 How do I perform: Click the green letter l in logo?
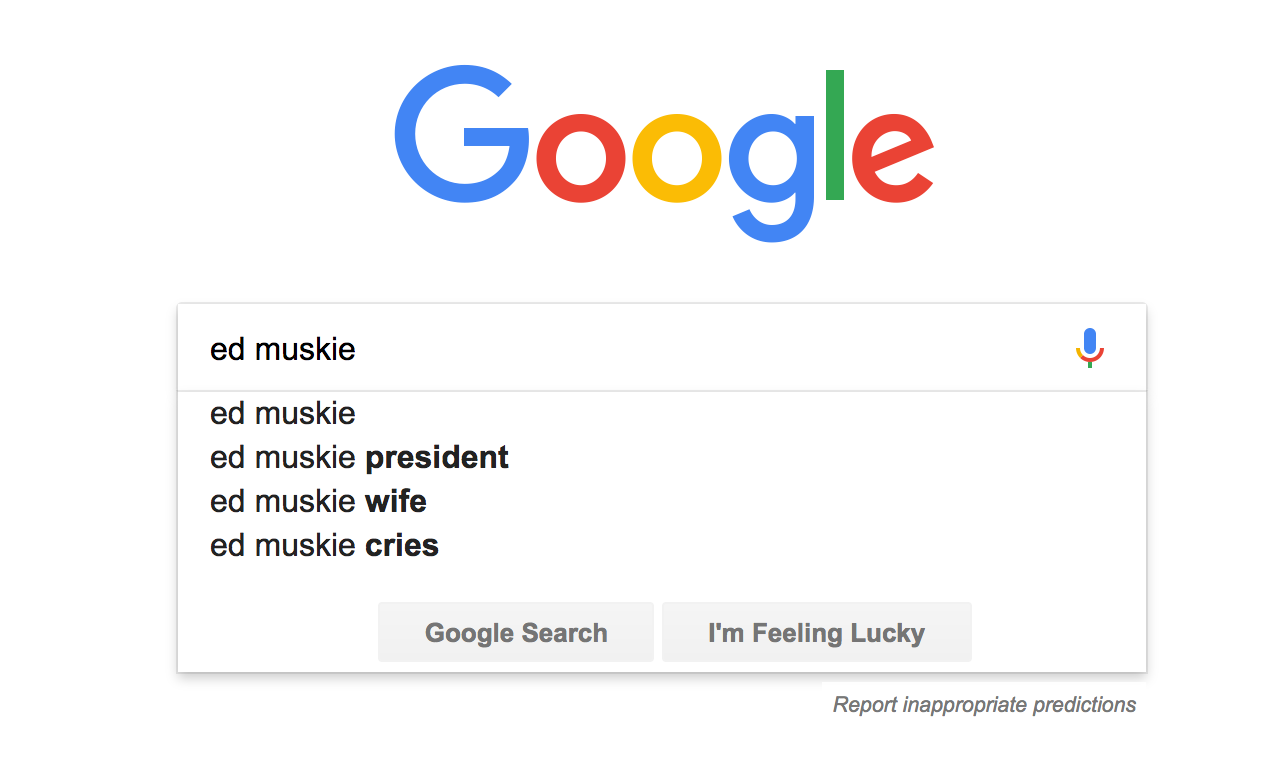[x=835, y=135]
